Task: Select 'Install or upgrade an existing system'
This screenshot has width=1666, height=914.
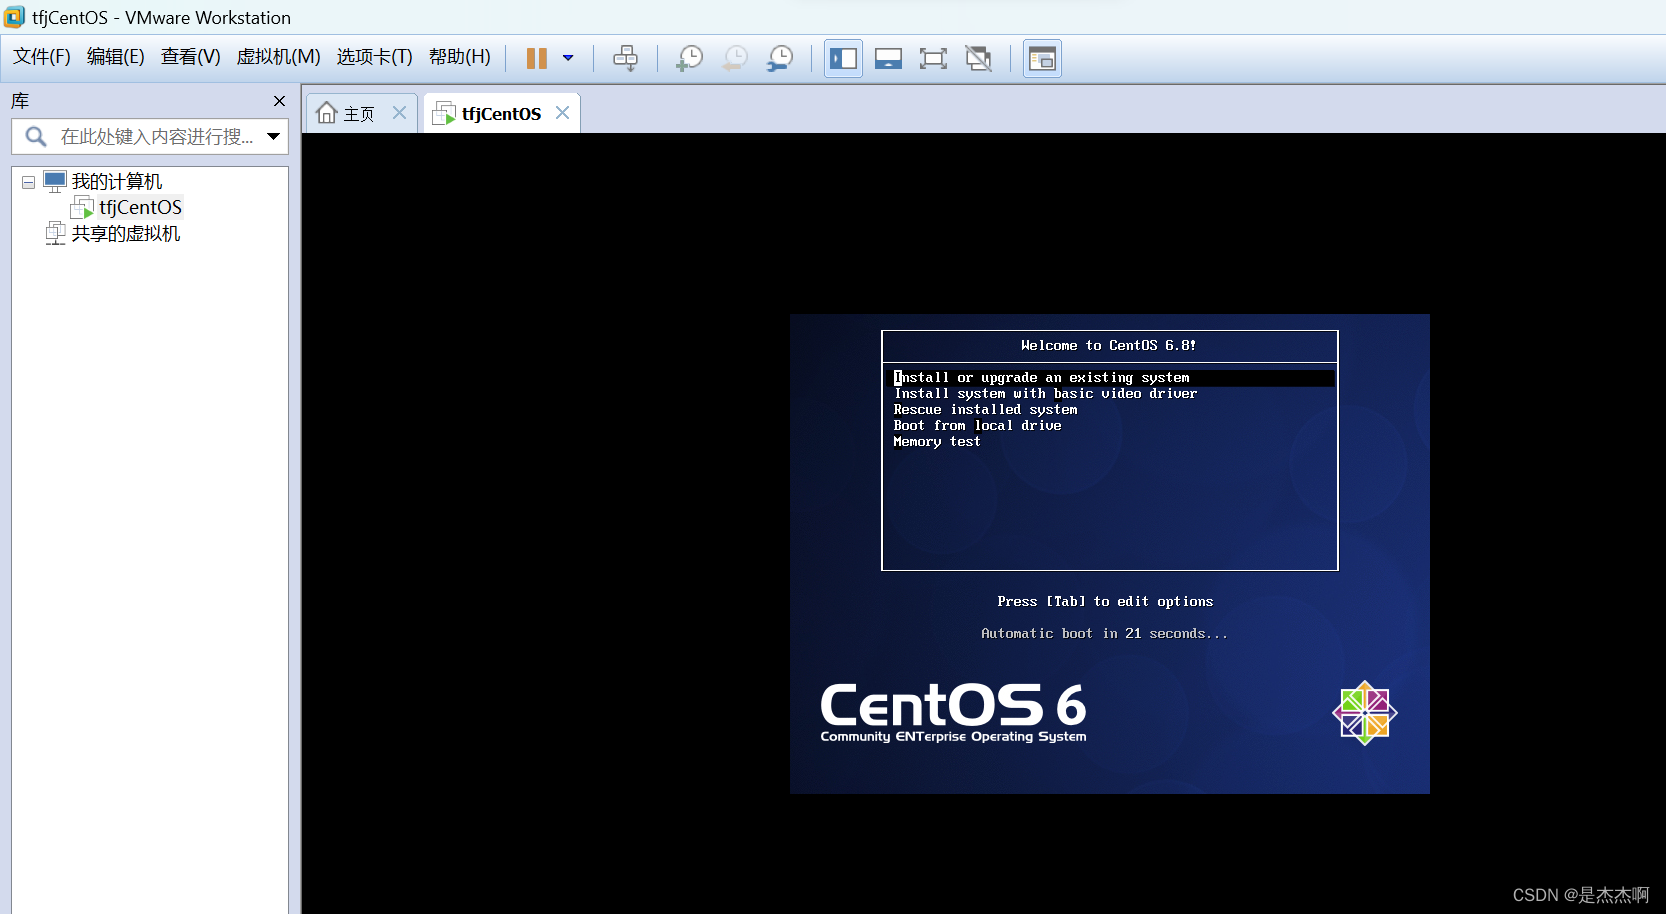Action: coord(1041,377)
